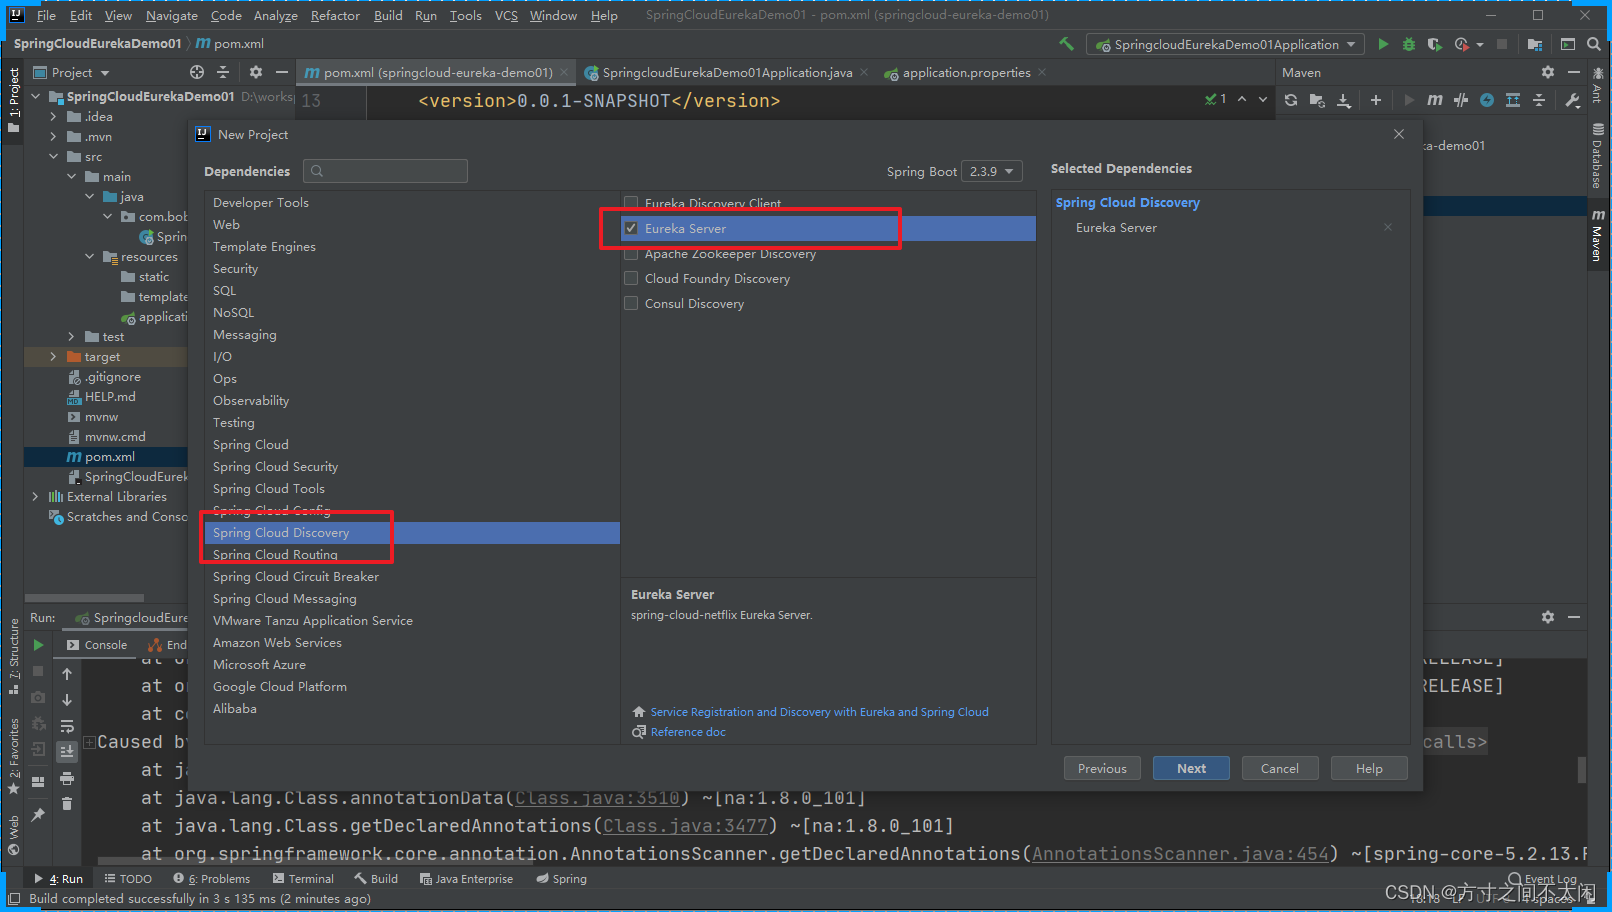
Task: Click the Previous button
Action: [x=1102, y=768]
